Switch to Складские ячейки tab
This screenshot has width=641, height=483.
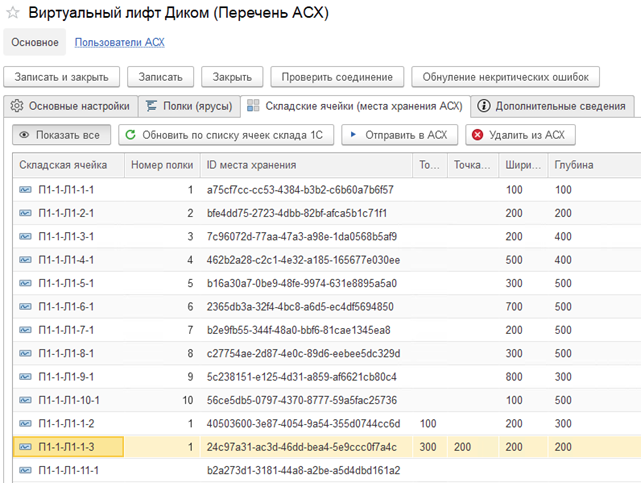[354, 106]
